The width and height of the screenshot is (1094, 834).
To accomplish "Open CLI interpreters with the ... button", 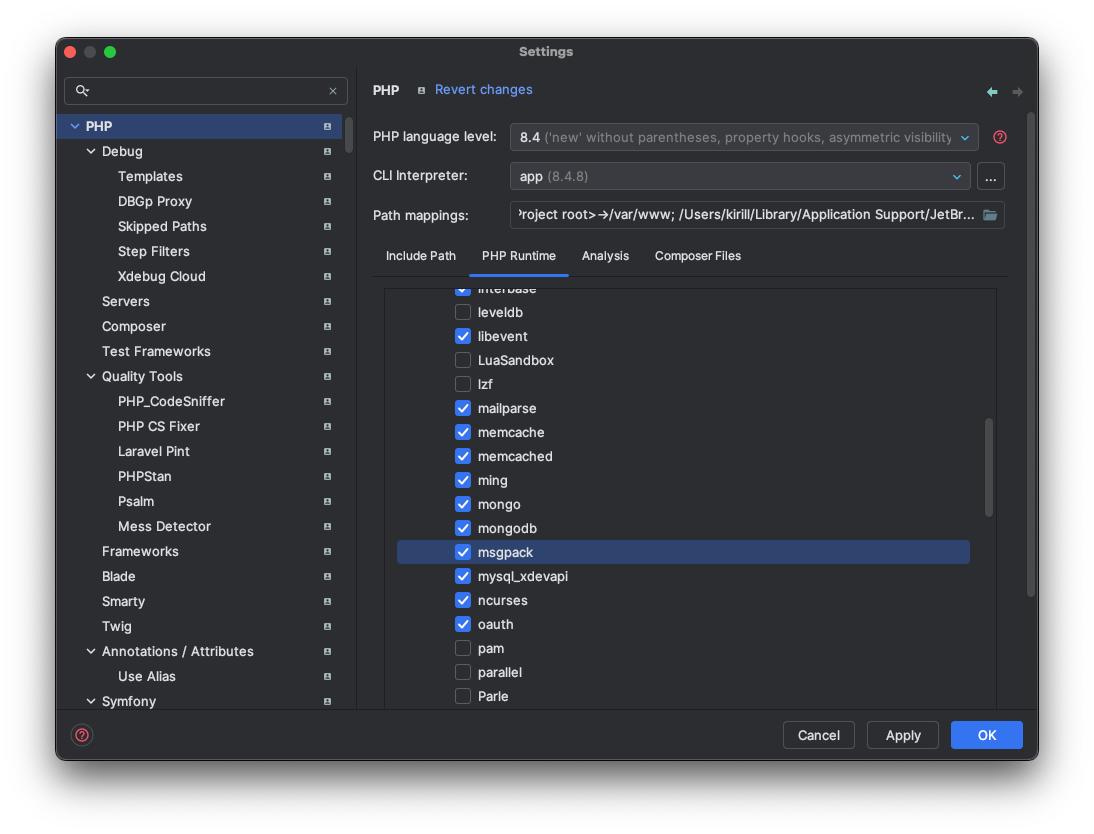I will tap(990, 176).
